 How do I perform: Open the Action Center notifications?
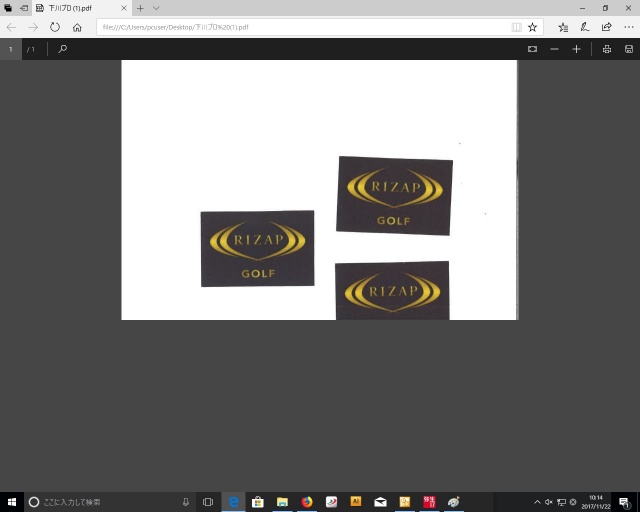624,502
